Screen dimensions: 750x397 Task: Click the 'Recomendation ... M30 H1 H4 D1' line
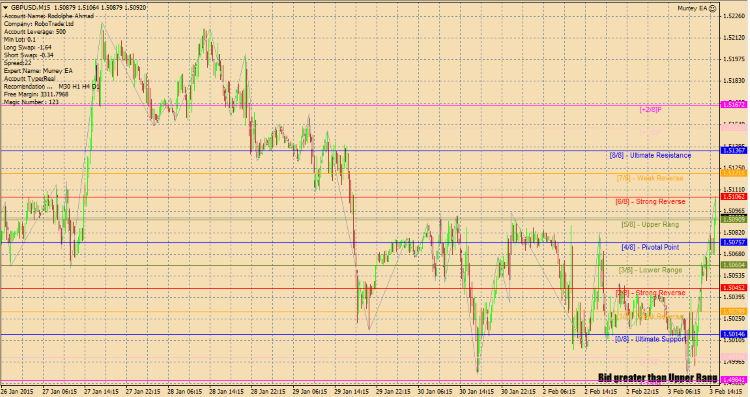pyautogui.click(x=52, y=87)
